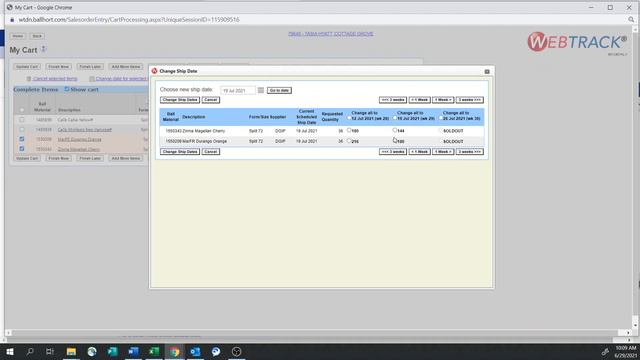This screenshot has width=640, height=360.
Task: Click Cancel selected items link
Action: point(55,79)
